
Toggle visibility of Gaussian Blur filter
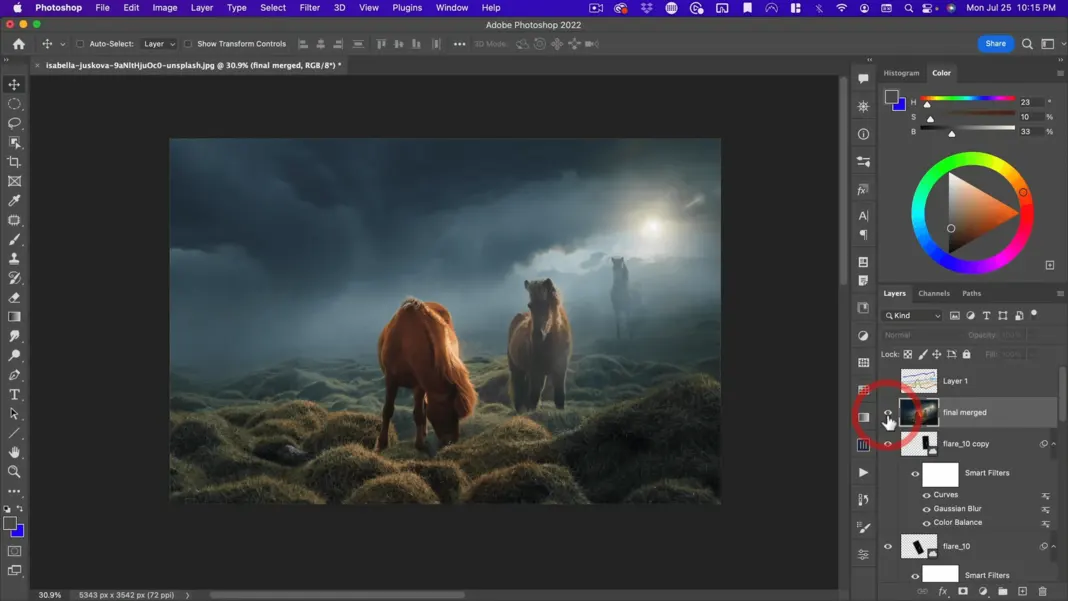926,509
